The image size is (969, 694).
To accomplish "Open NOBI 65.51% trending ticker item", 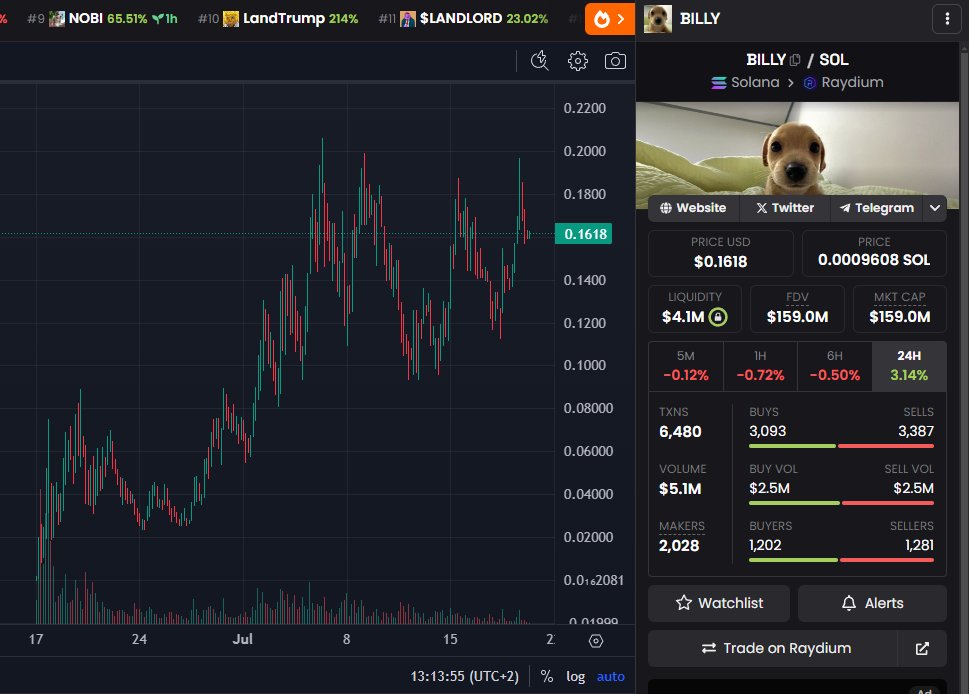I will coord(103,19).
